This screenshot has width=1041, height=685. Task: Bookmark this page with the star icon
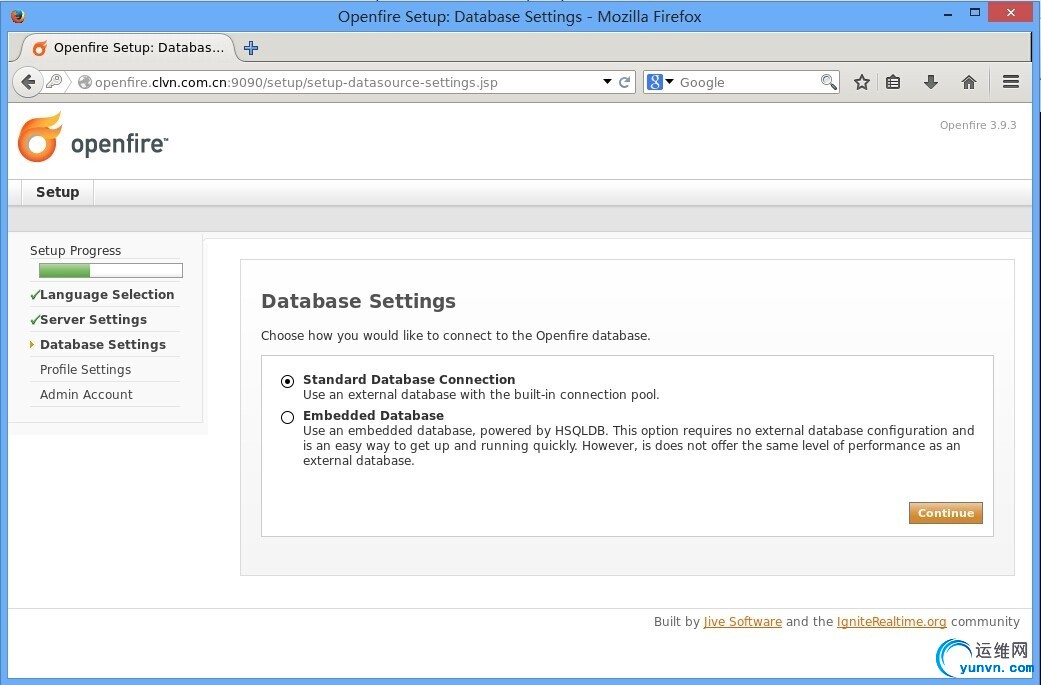pyautogui.click(x=862, y=82)
